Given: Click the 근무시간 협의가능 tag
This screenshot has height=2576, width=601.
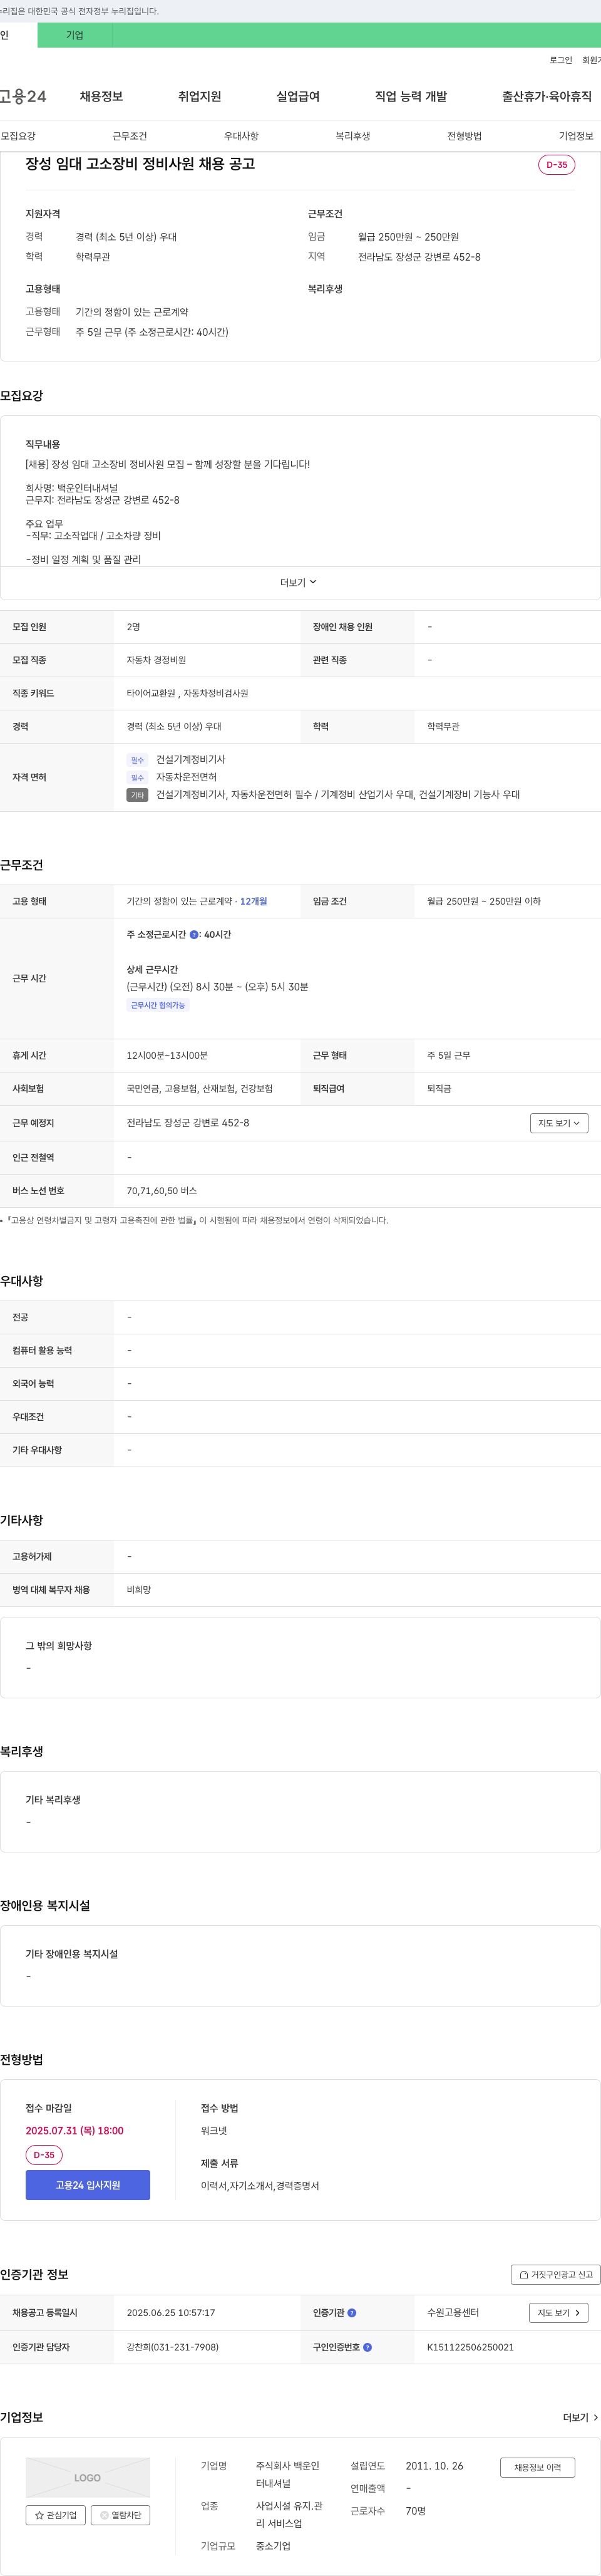Looking at the screenshot, I should (158, 1005).
